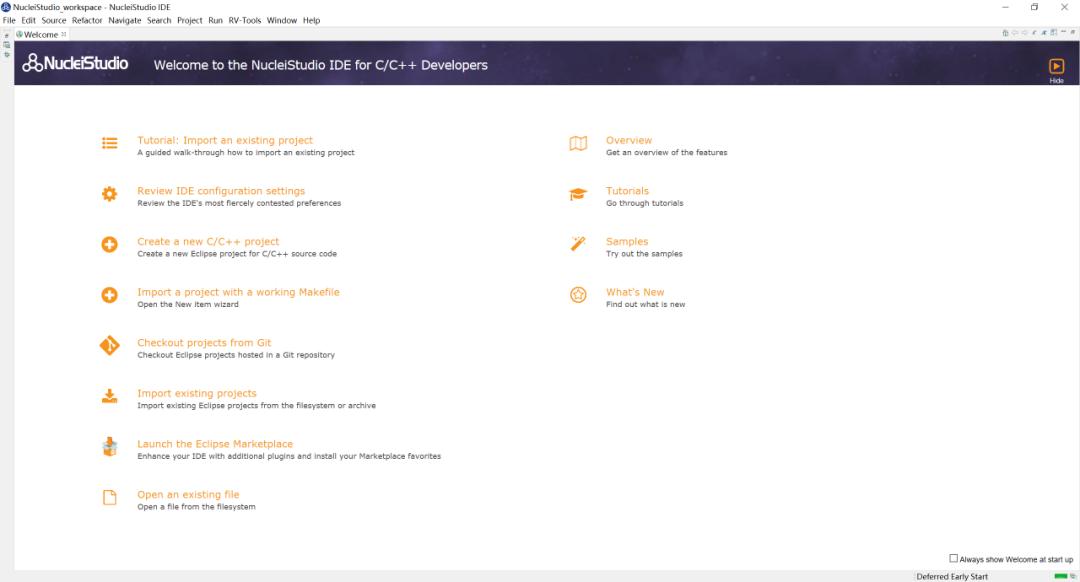Viewport: 1080px width, 582px height.
Task: Click the download icon beside Import existing projects
Action: coord(110,396)
